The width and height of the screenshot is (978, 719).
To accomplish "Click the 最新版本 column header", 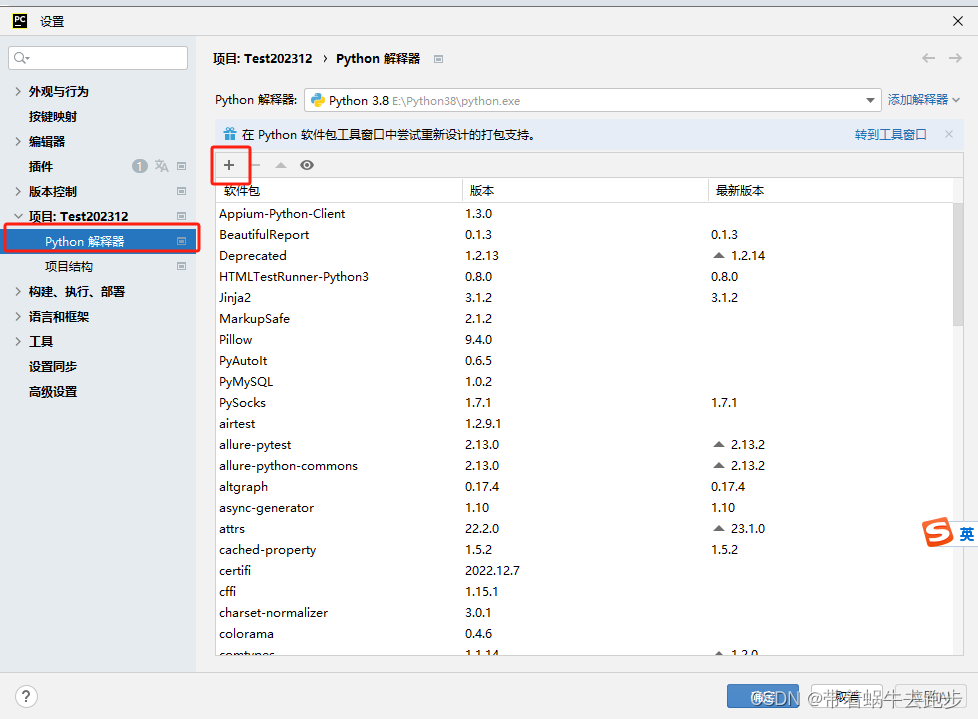I will pos(831,190).
